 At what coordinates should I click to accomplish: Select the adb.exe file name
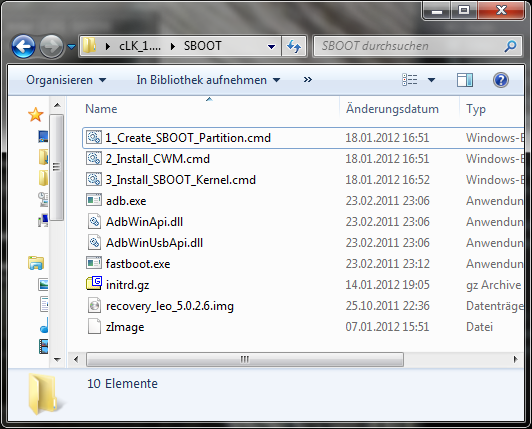[x=126, y=201]
